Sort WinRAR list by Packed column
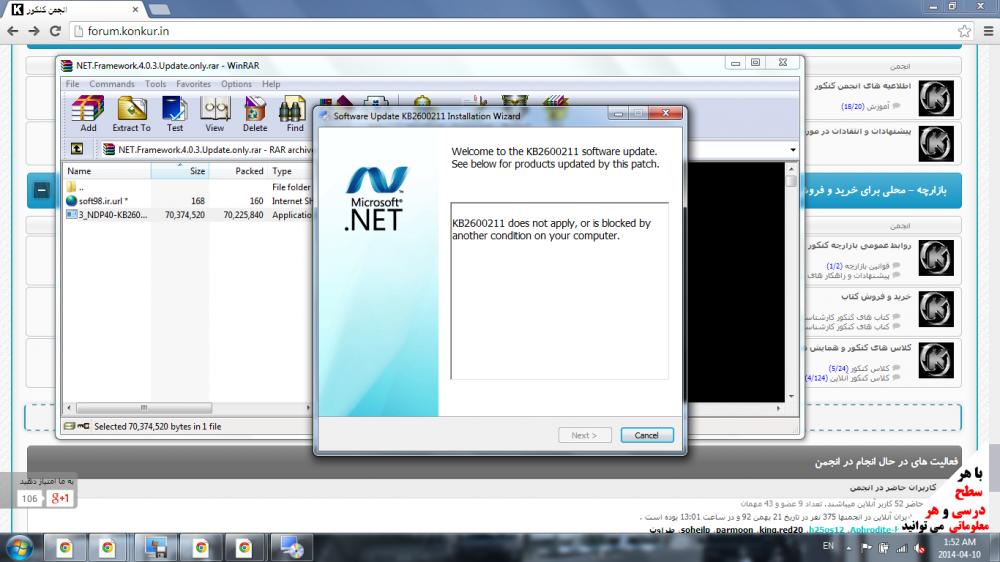1000x562 pixels. click(x=239, y=171)
